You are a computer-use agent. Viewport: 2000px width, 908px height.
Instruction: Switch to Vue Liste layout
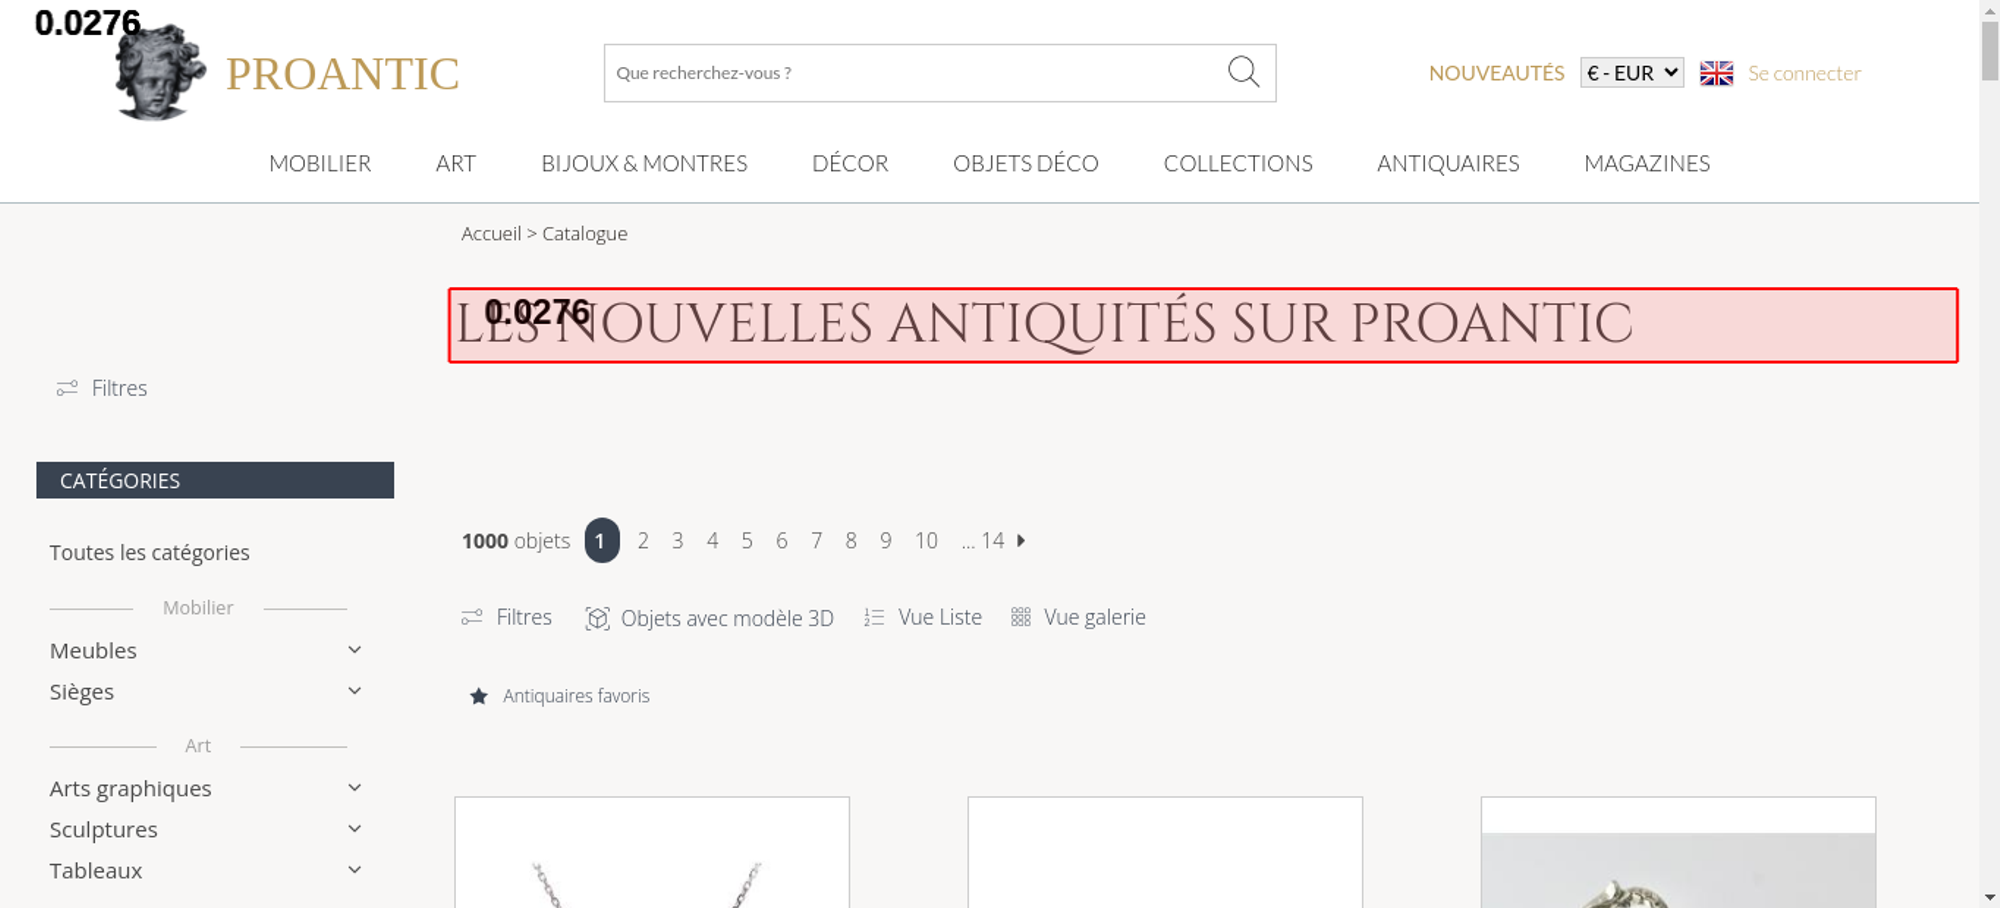tap(923, 617)
